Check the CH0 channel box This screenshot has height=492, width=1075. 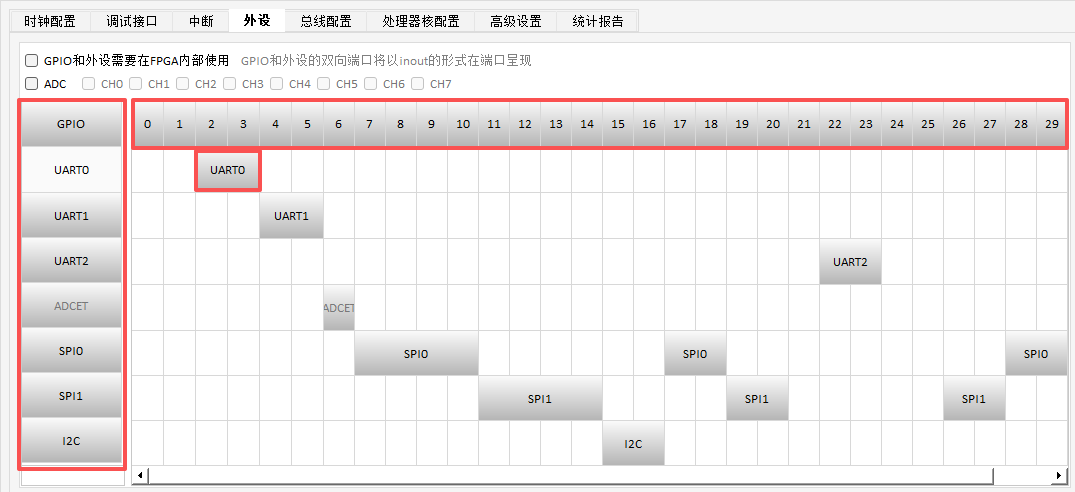point(88,84)
